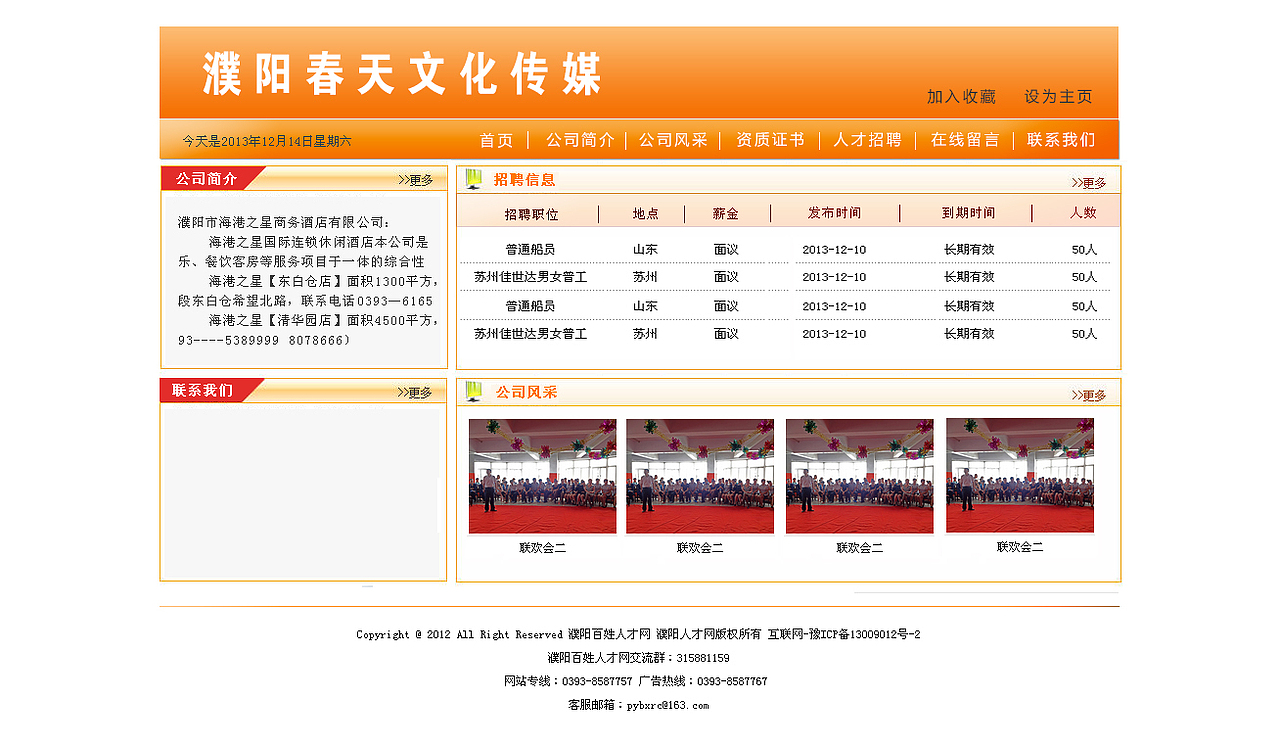This screenshot has height=745, width=1280.
Task: Click the first 联欢会二 photo thumbnail
Action: 542,476
